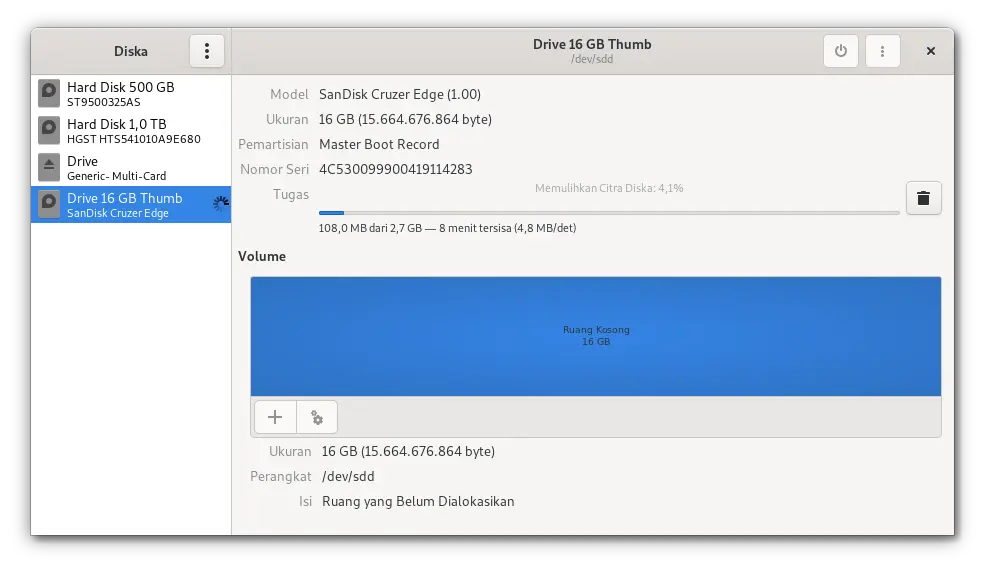Select the Drive 16 GB Thumb entry
This screenshot has width=989, height=573.
[x=131, y=204]
